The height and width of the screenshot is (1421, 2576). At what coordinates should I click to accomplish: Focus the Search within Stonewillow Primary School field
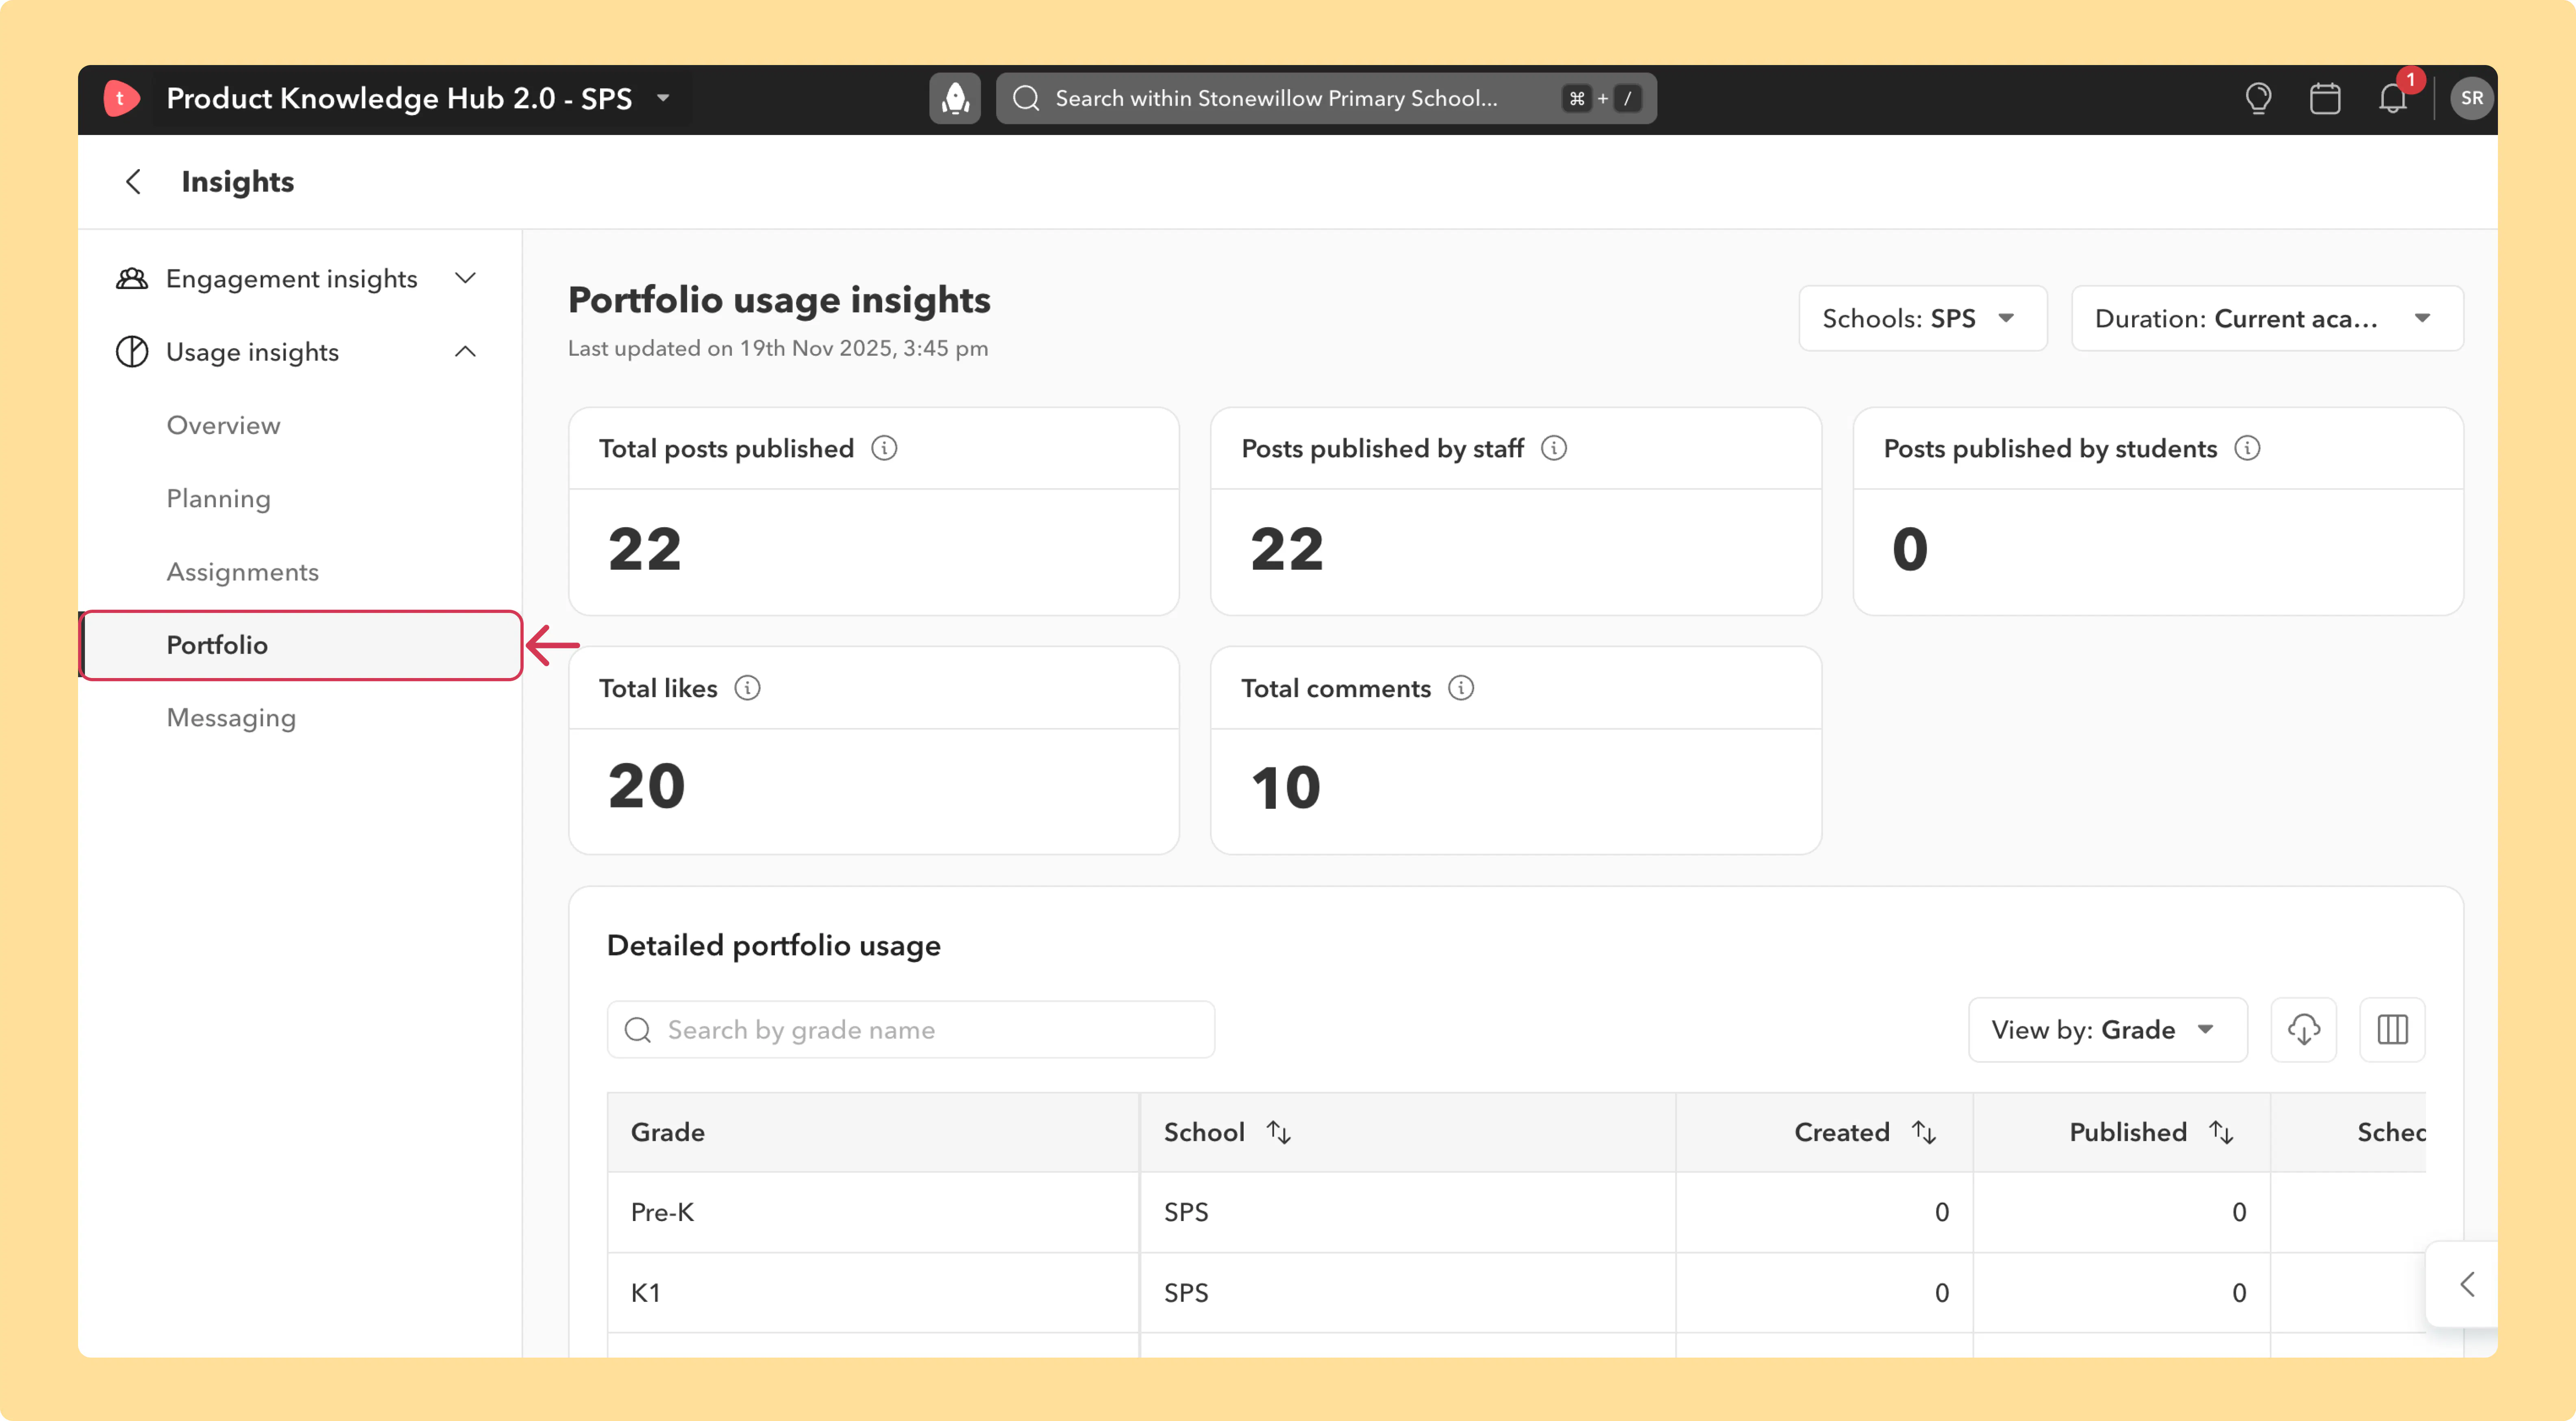tap(1326, 98)
